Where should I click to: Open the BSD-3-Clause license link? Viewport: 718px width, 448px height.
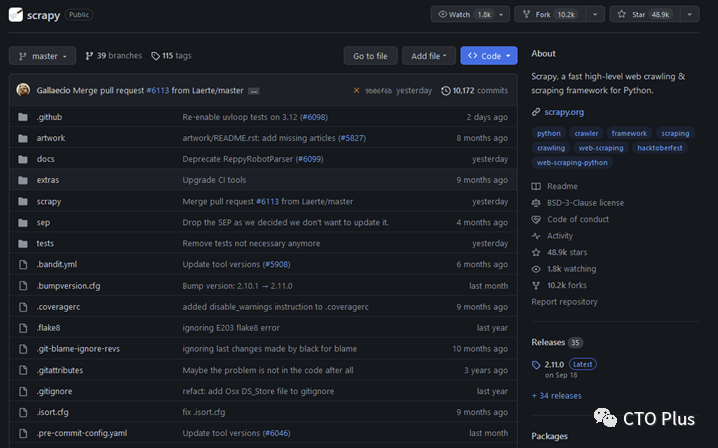(585, 203)
